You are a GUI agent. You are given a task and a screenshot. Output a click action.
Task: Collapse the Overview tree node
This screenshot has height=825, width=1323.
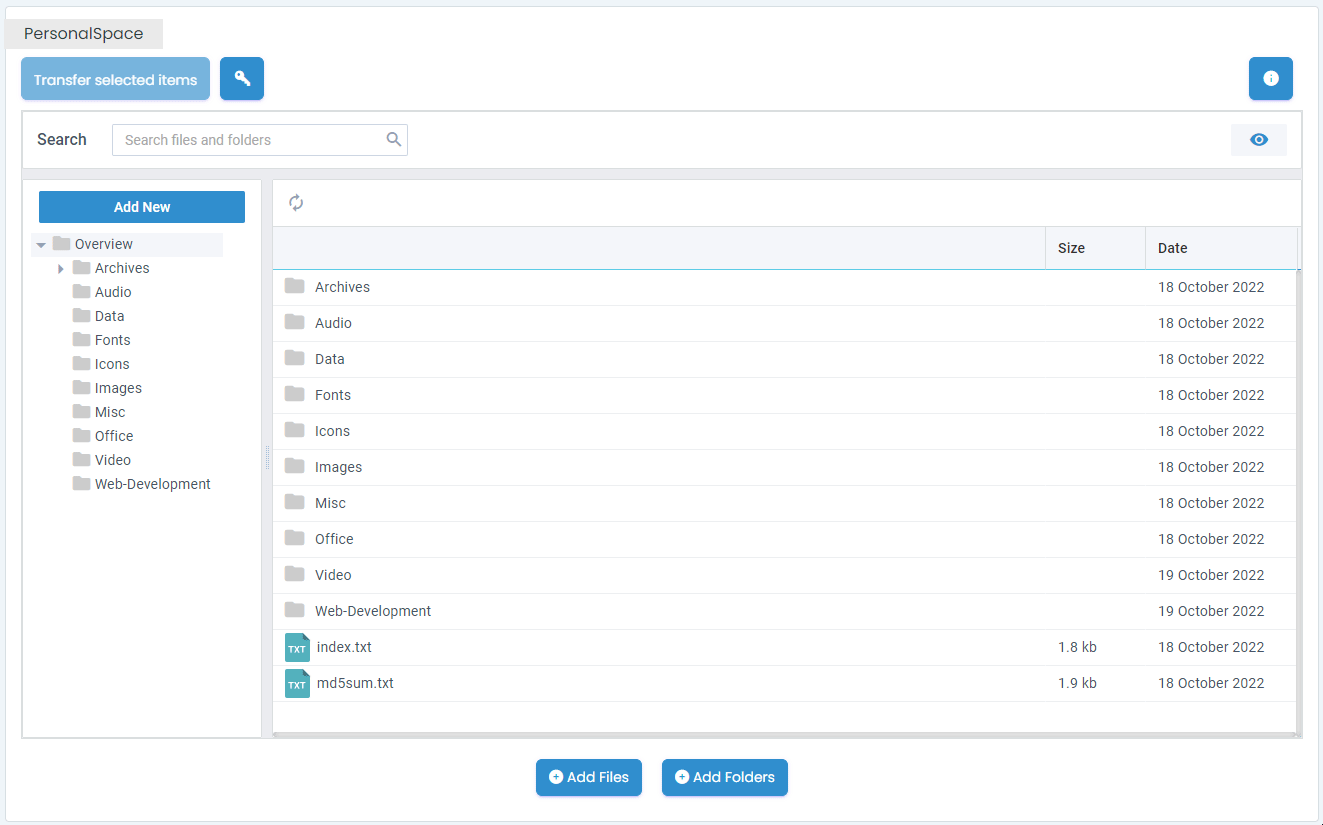click(x=41, y=244)
